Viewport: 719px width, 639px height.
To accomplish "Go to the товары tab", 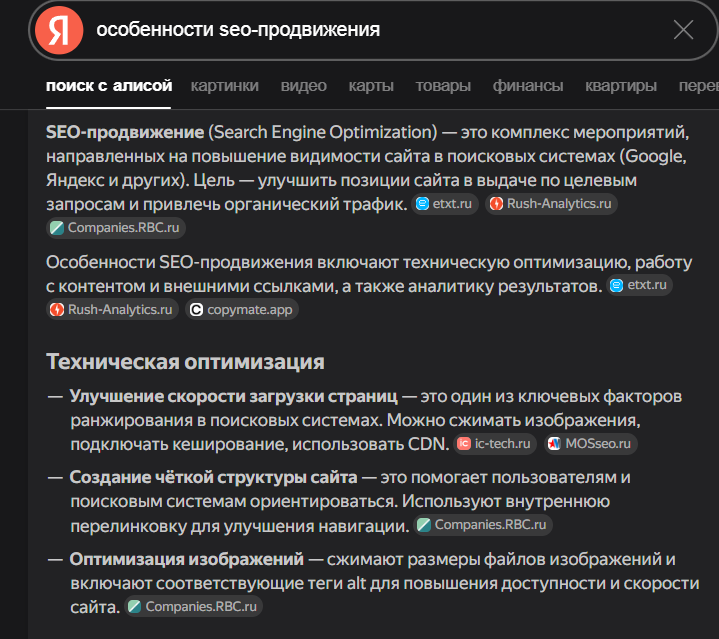I will pos(443,86).
